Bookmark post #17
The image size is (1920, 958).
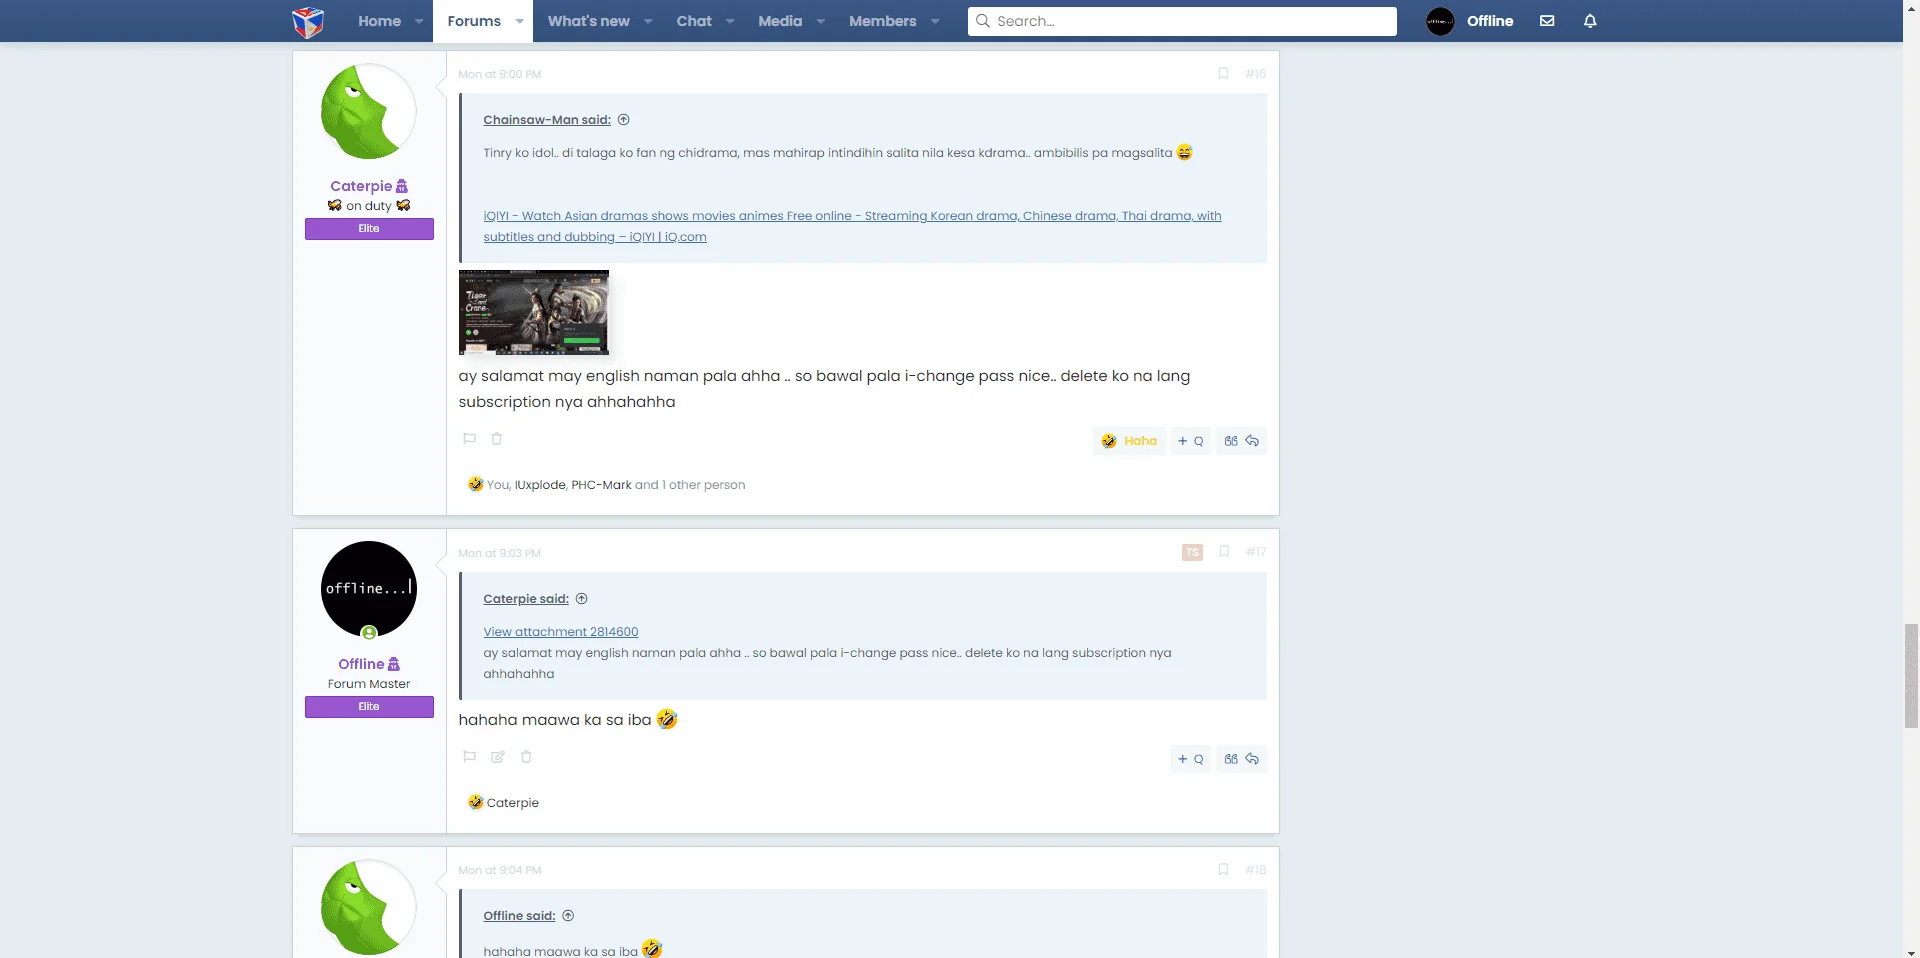1224,552
